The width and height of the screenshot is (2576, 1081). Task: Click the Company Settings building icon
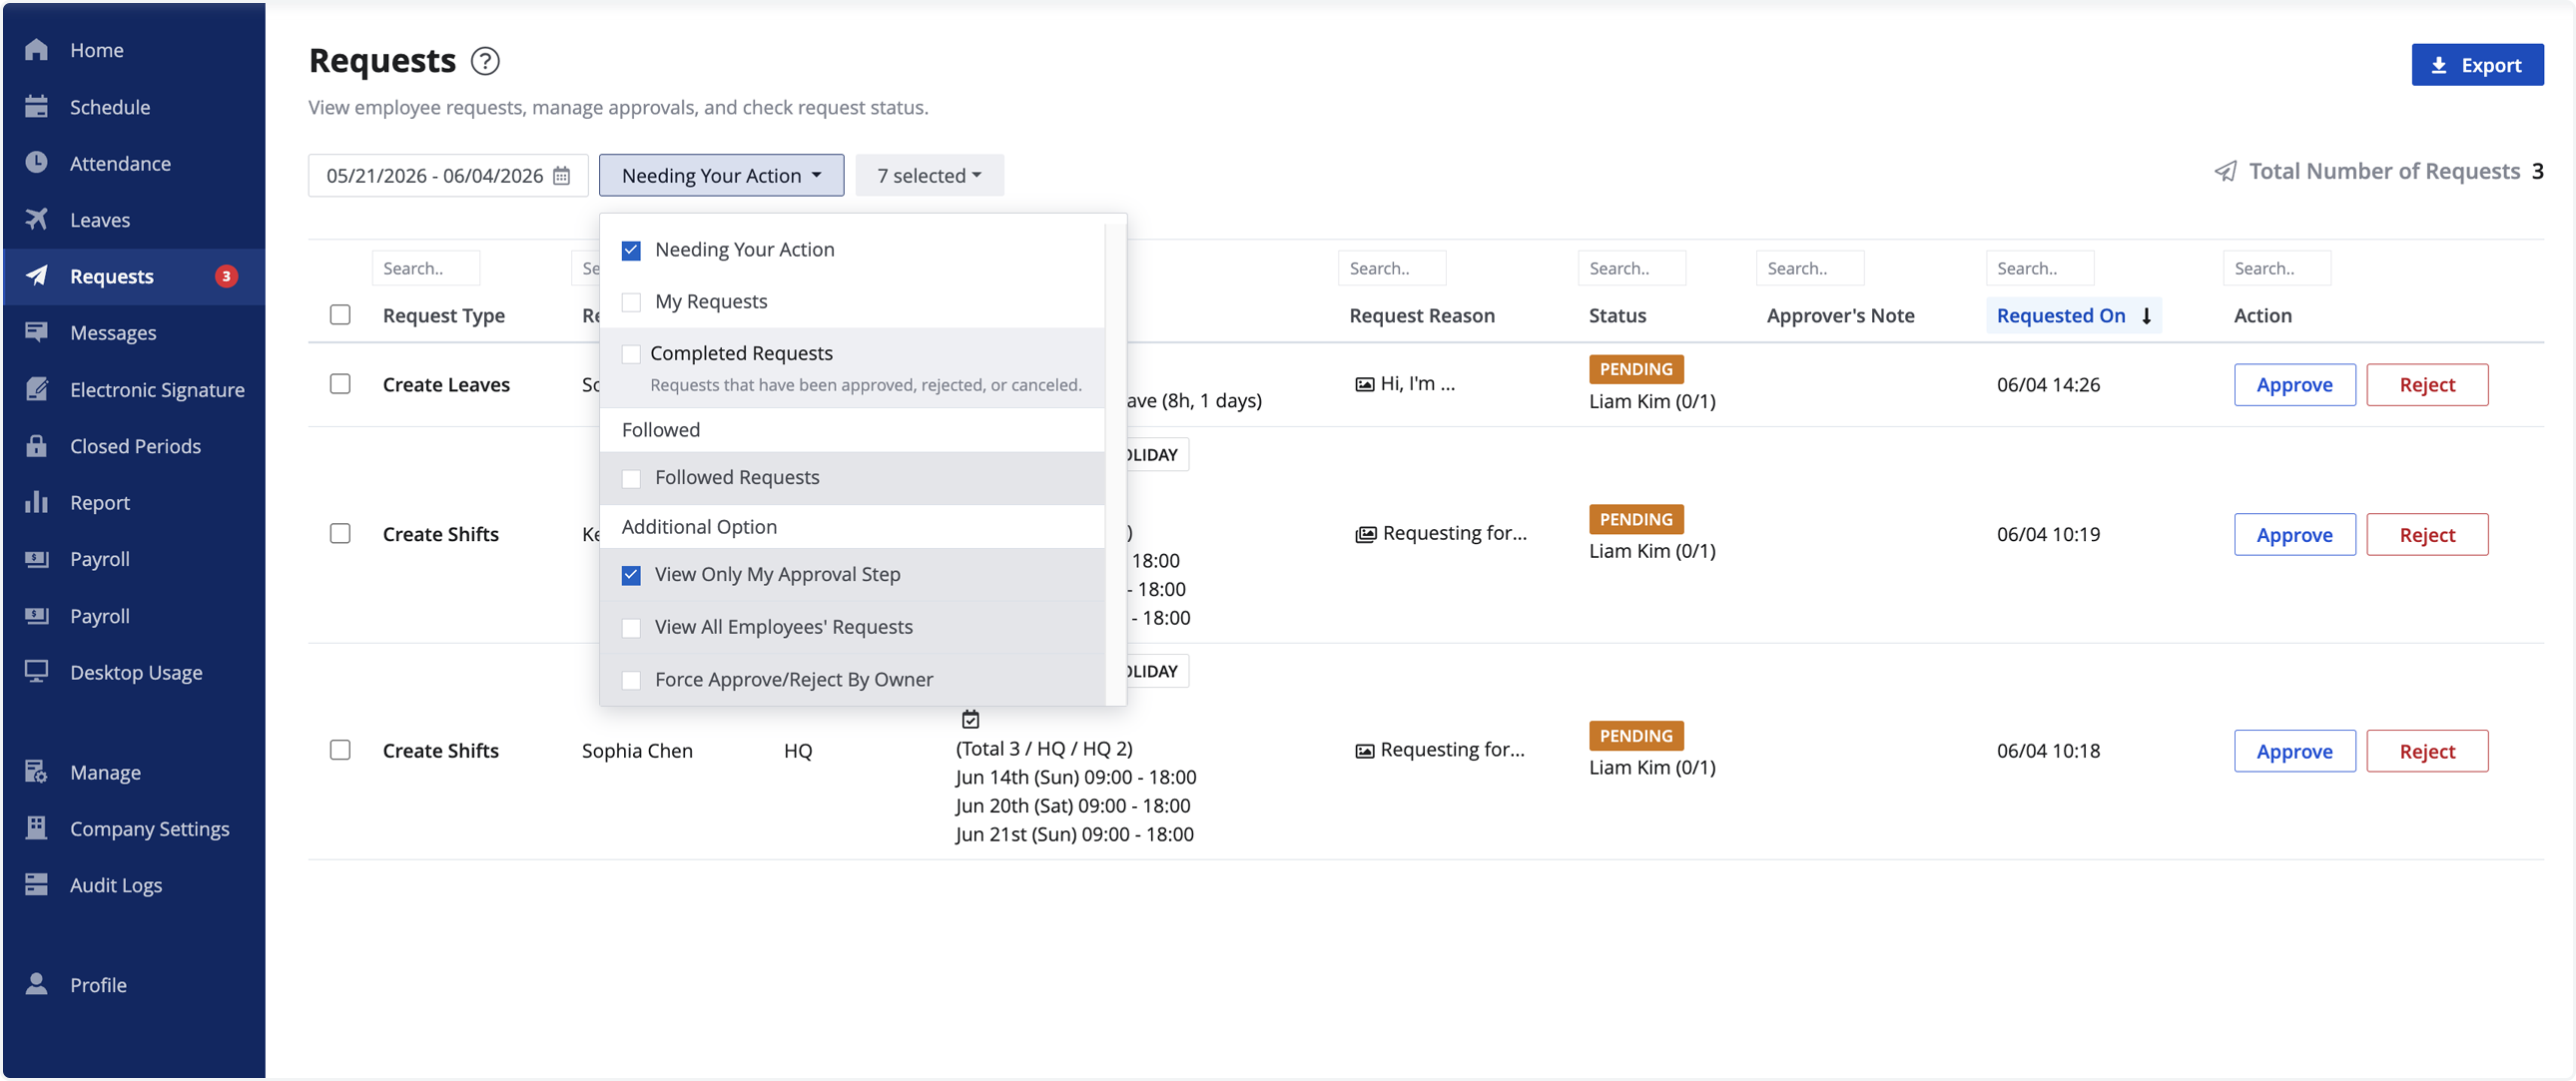(36, 828)
